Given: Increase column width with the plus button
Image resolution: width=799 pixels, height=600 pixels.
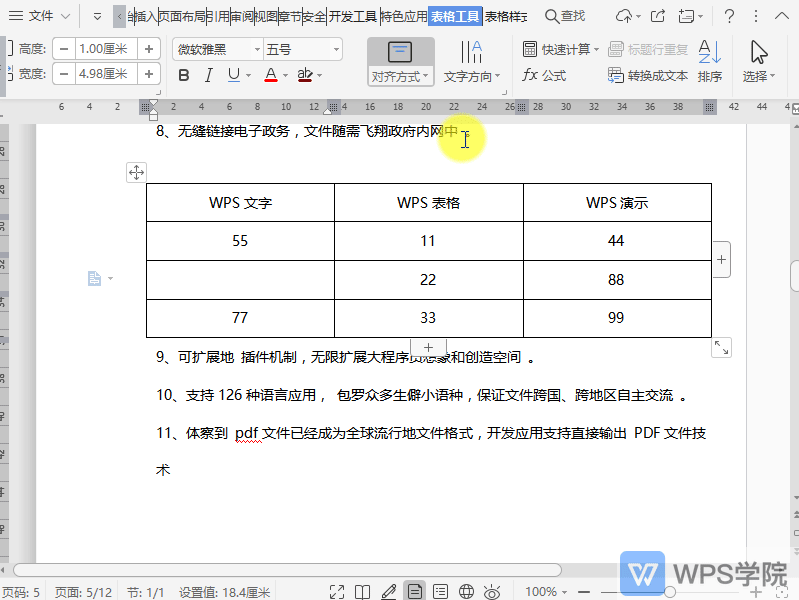Looking at the screenshot, I should pos(149,74).
